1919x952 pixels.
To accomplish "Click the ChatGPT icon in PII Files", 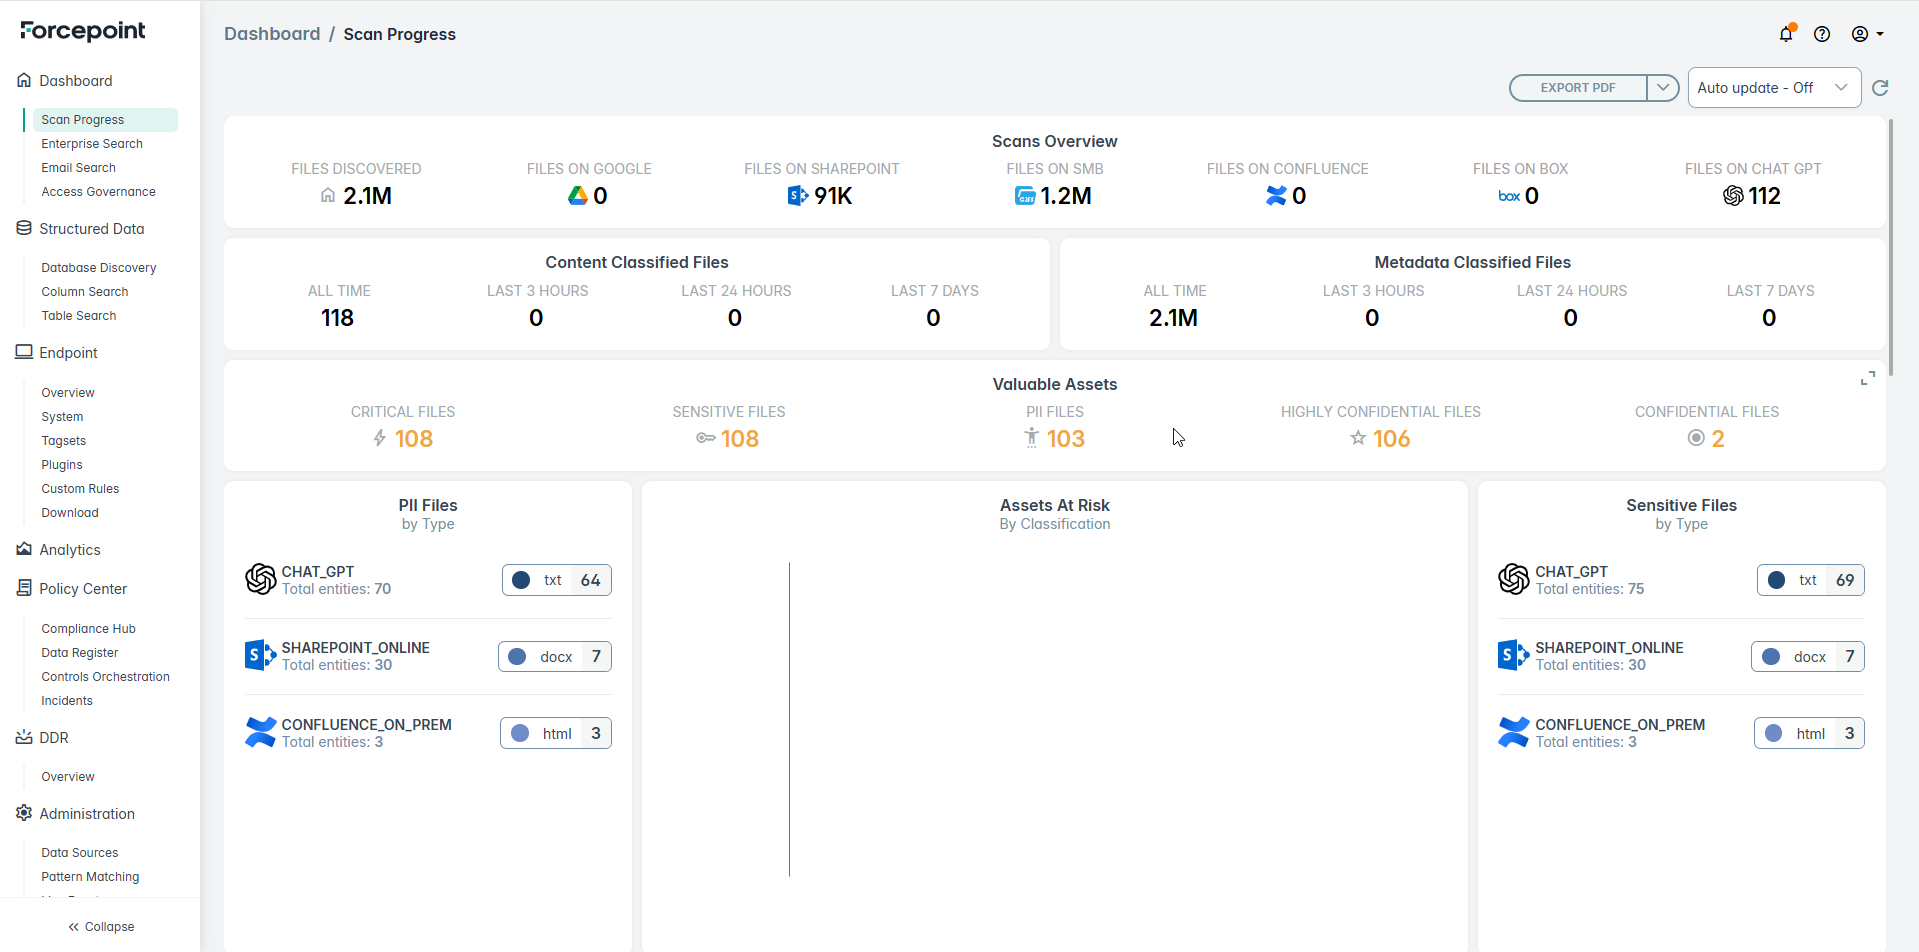I will [260, 580].
